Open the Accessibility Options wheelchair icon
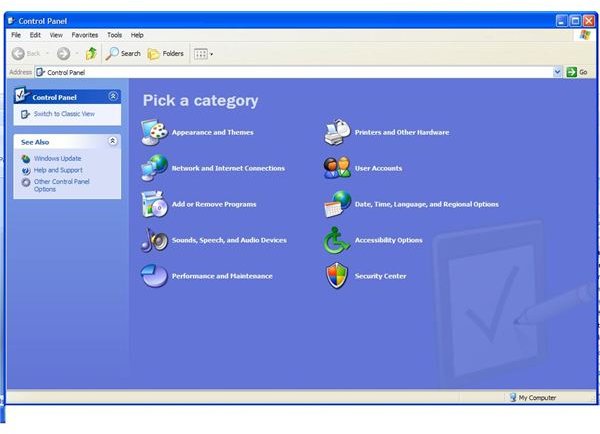Image resolution: width=600 pixels, height=434 pixels. pyautogui.click(x=336, y=240)
